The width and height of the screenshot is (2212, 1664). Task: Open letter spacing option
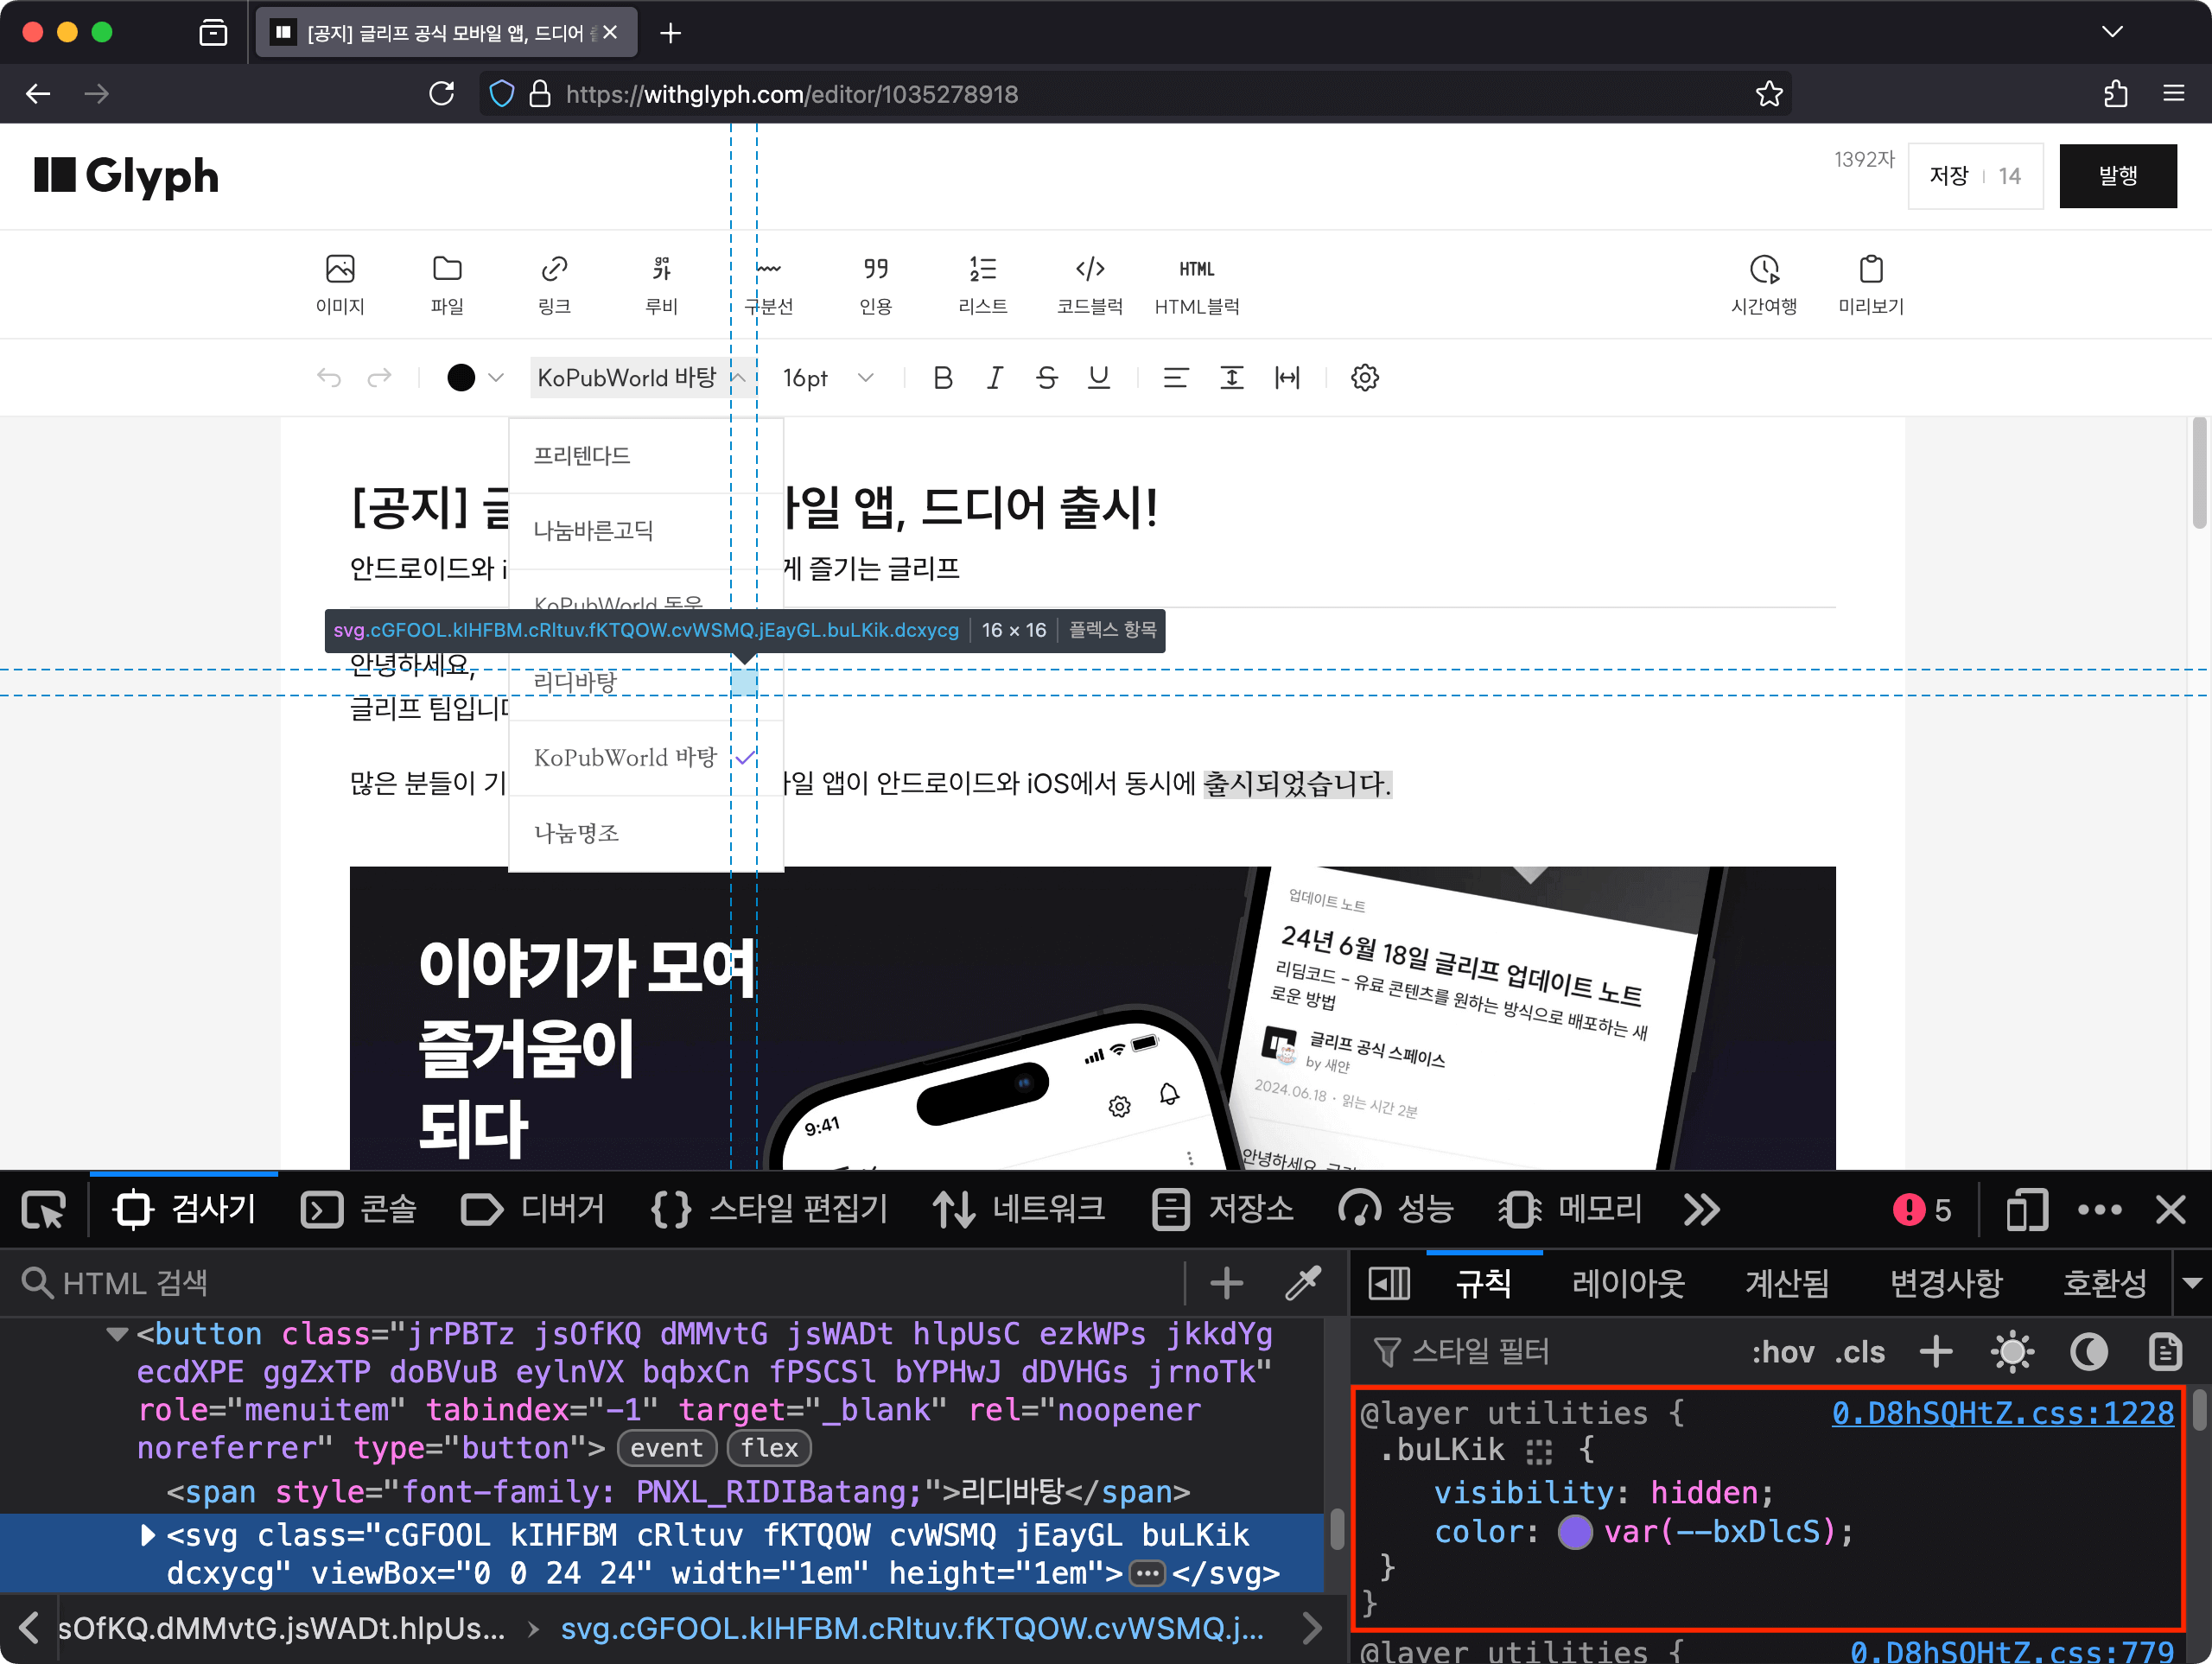coord(1287,378)
